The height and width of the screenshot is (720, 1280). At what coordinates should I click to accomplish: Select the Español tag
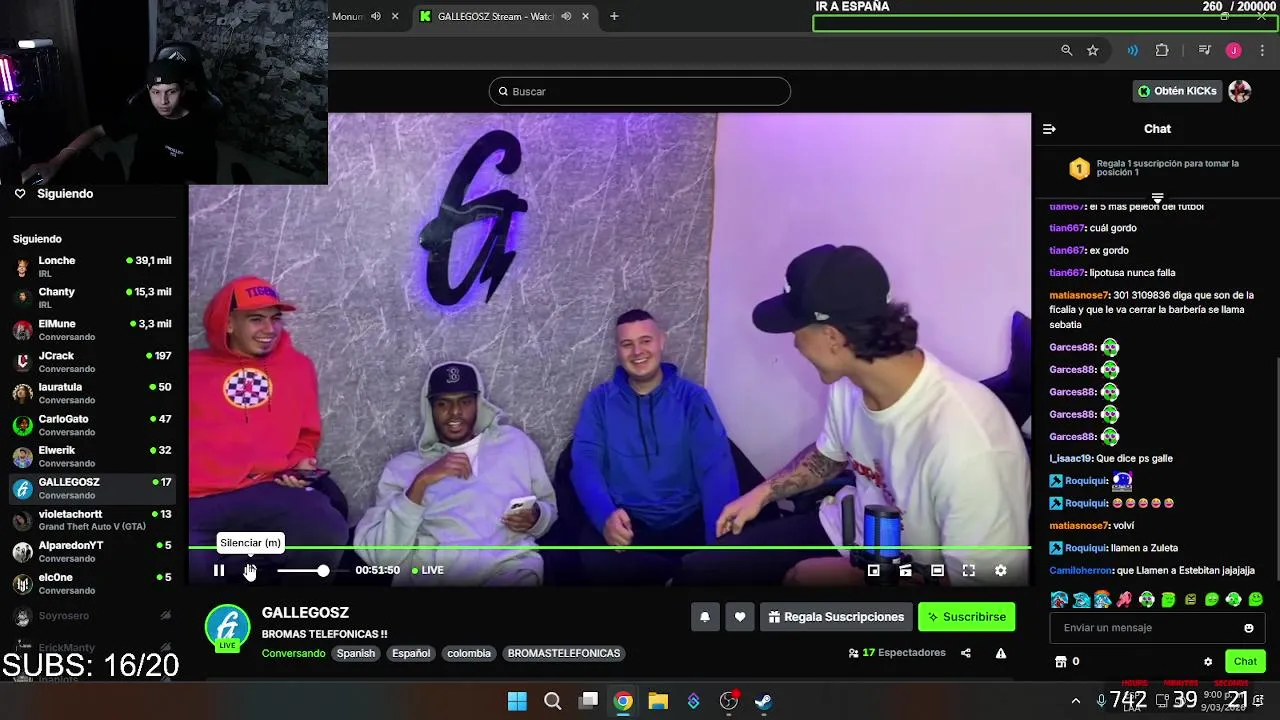click(x=411, y=653)
